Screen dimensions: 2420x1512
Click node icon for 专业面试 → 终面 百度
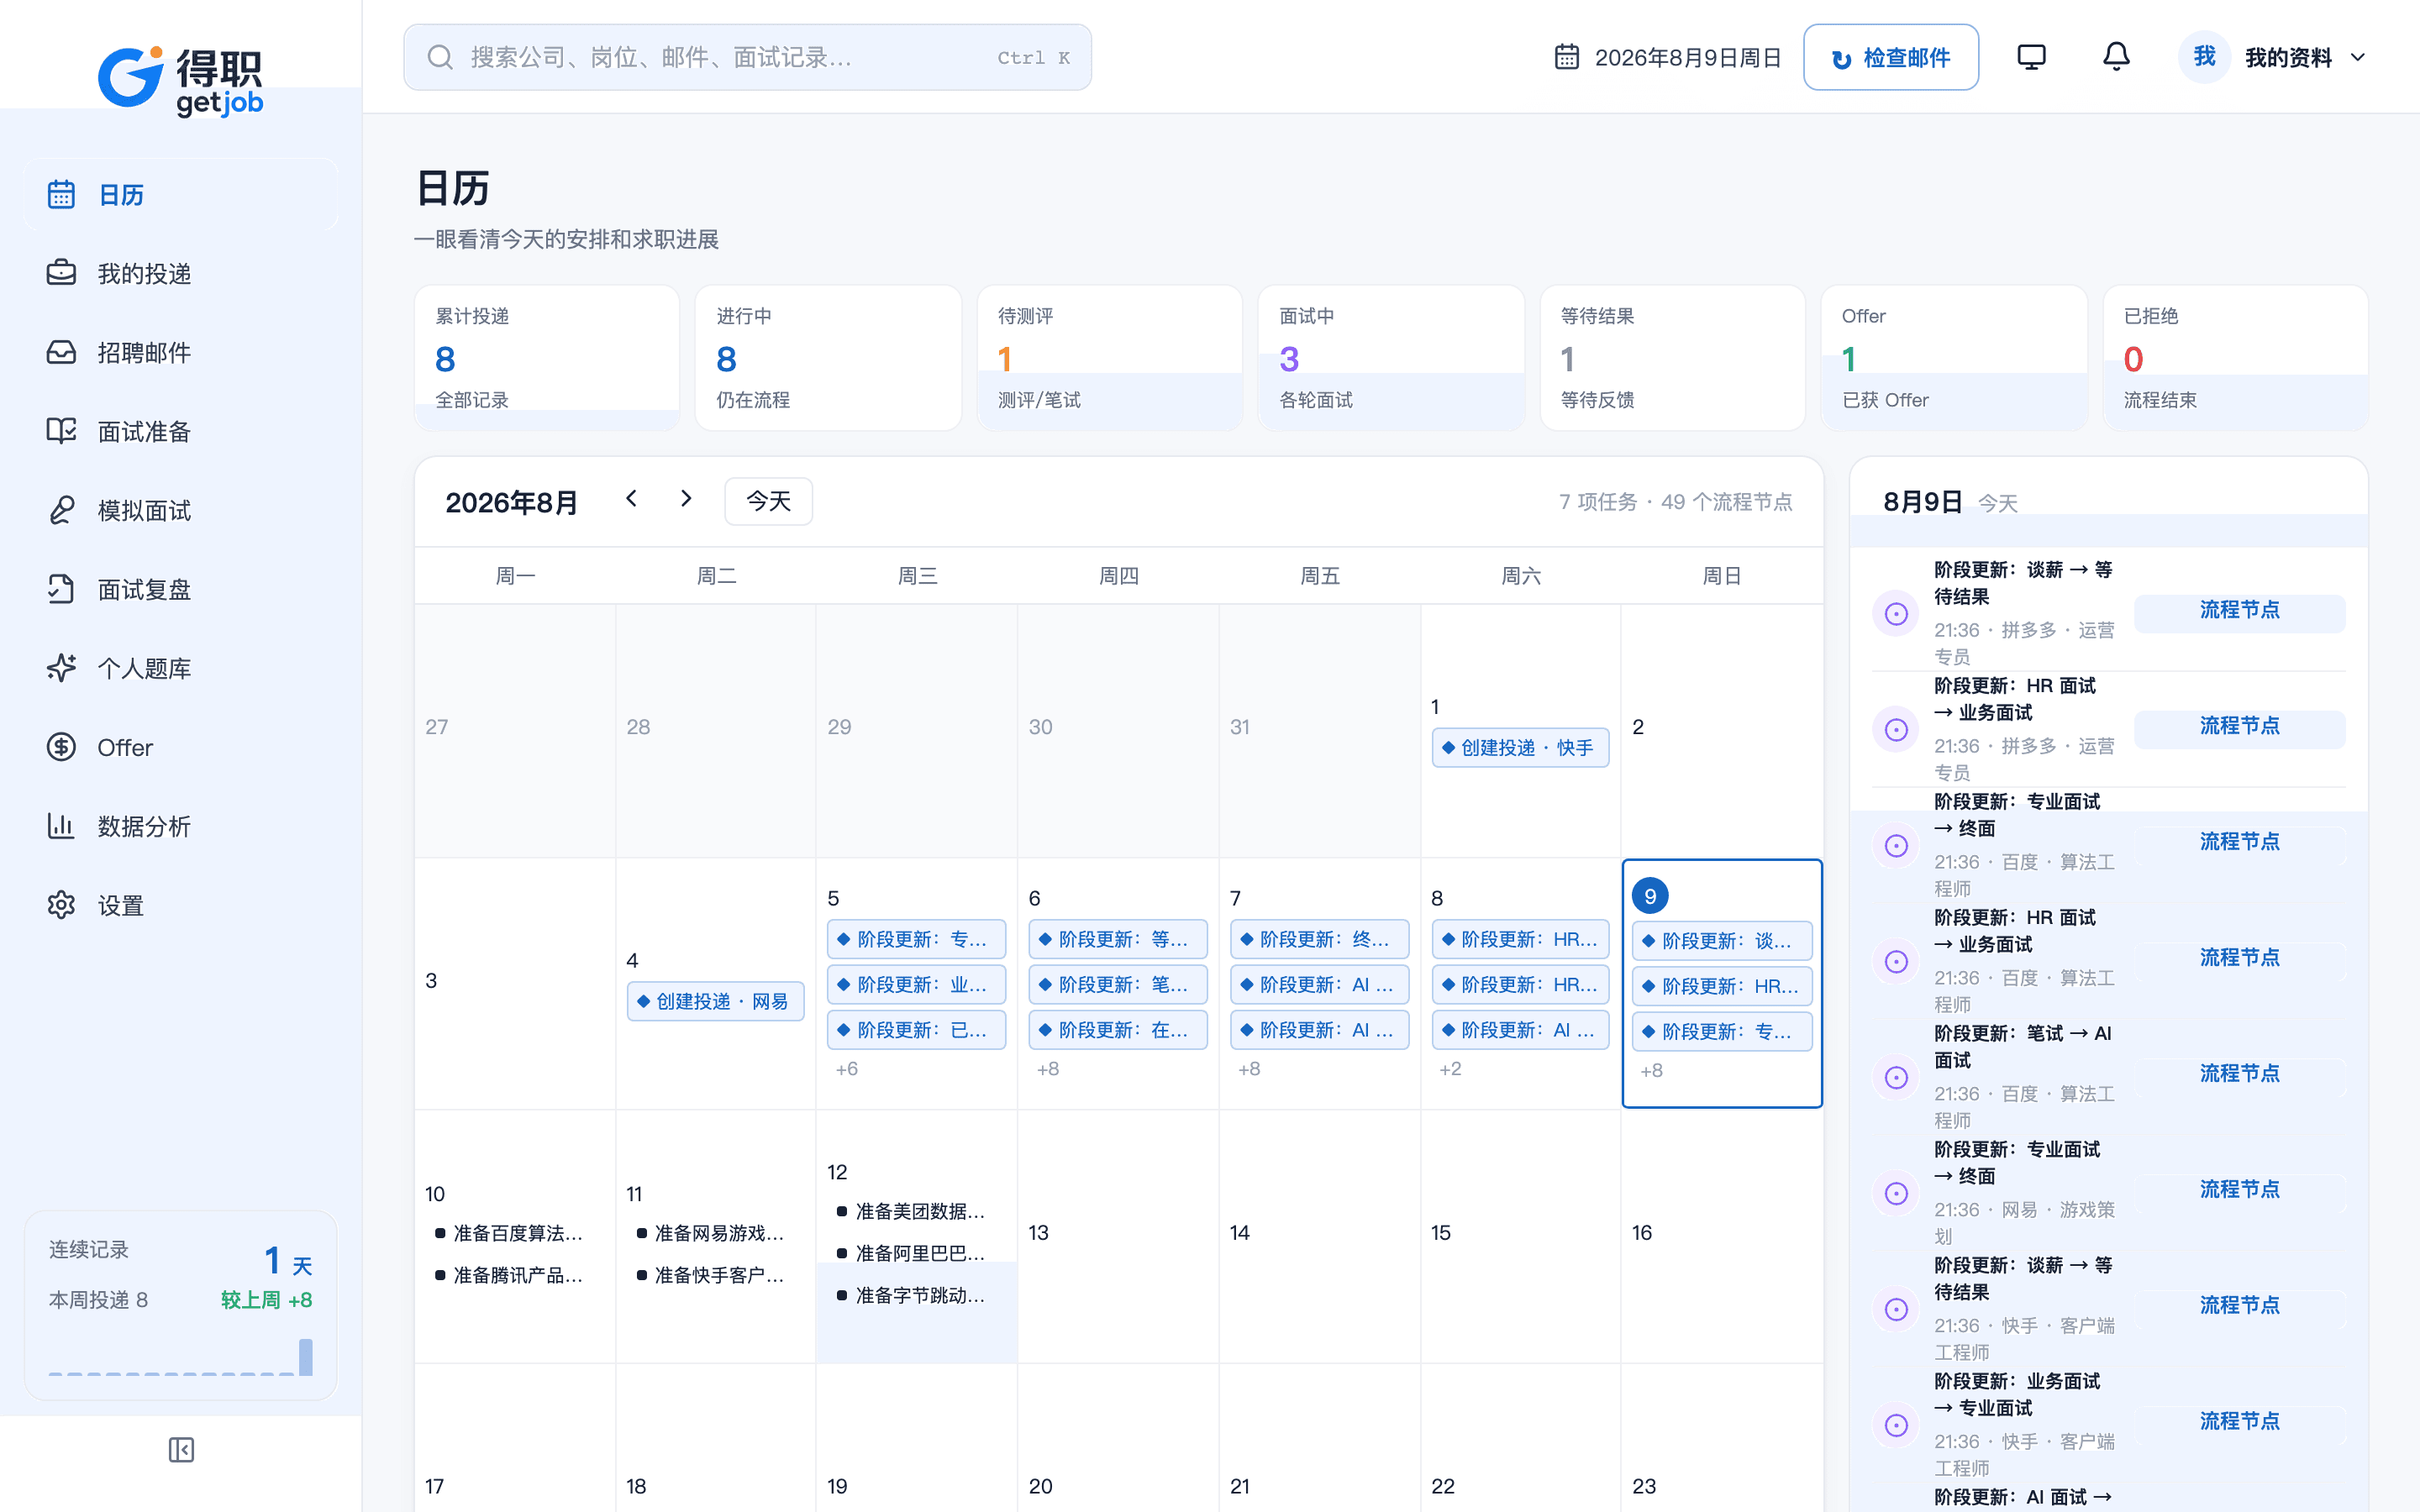pyautogui.click(x=1896, y=846)
